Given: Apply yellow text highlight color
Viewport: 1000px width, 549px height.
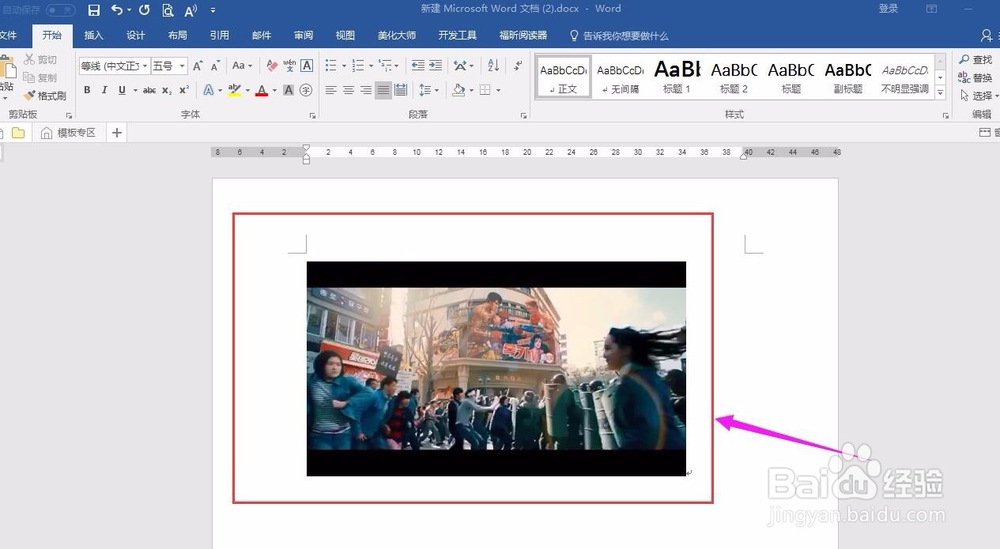Looking at the screenshot, I should click(x=234, y=91).
